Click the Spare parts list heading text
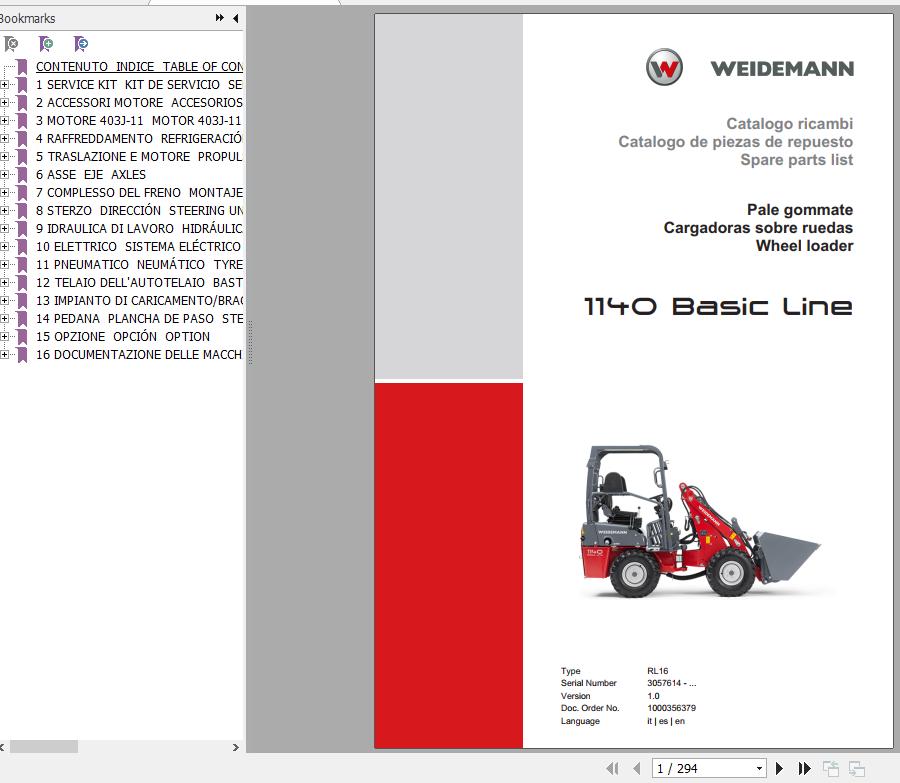Screen dimensions: 900x783 (797, 160)
